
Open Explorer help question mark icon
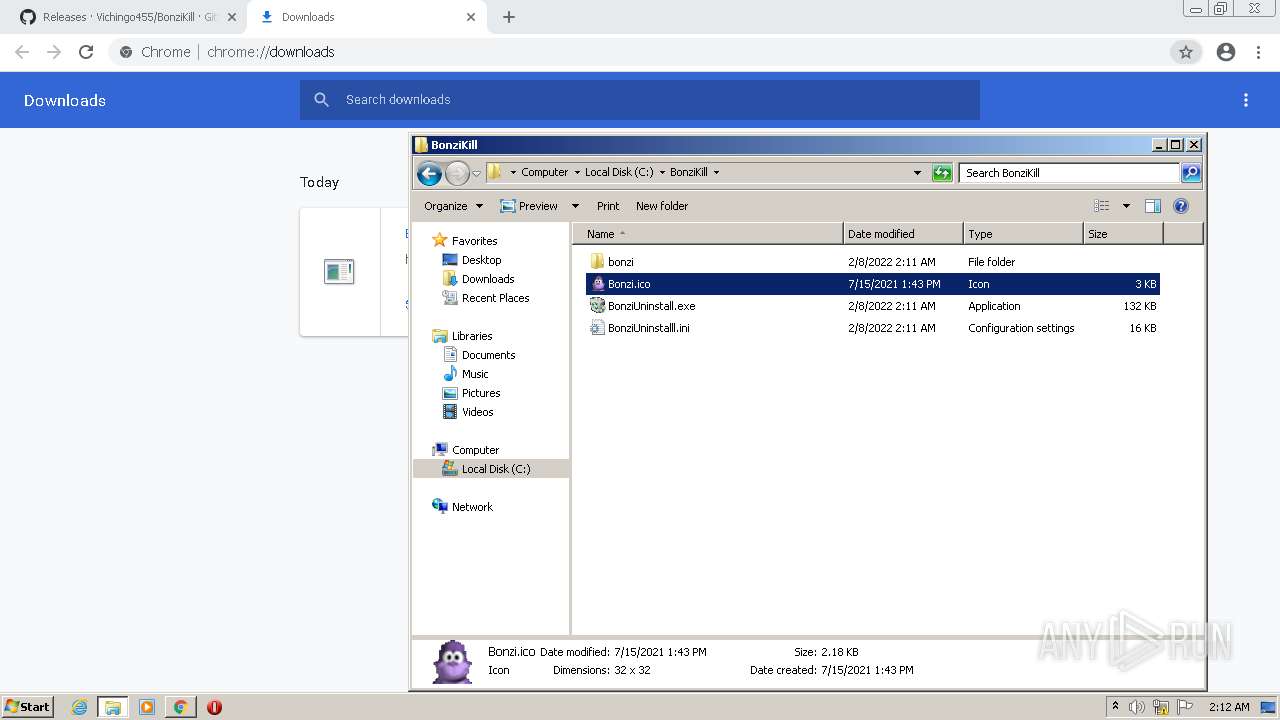[x=1181, y=206]
